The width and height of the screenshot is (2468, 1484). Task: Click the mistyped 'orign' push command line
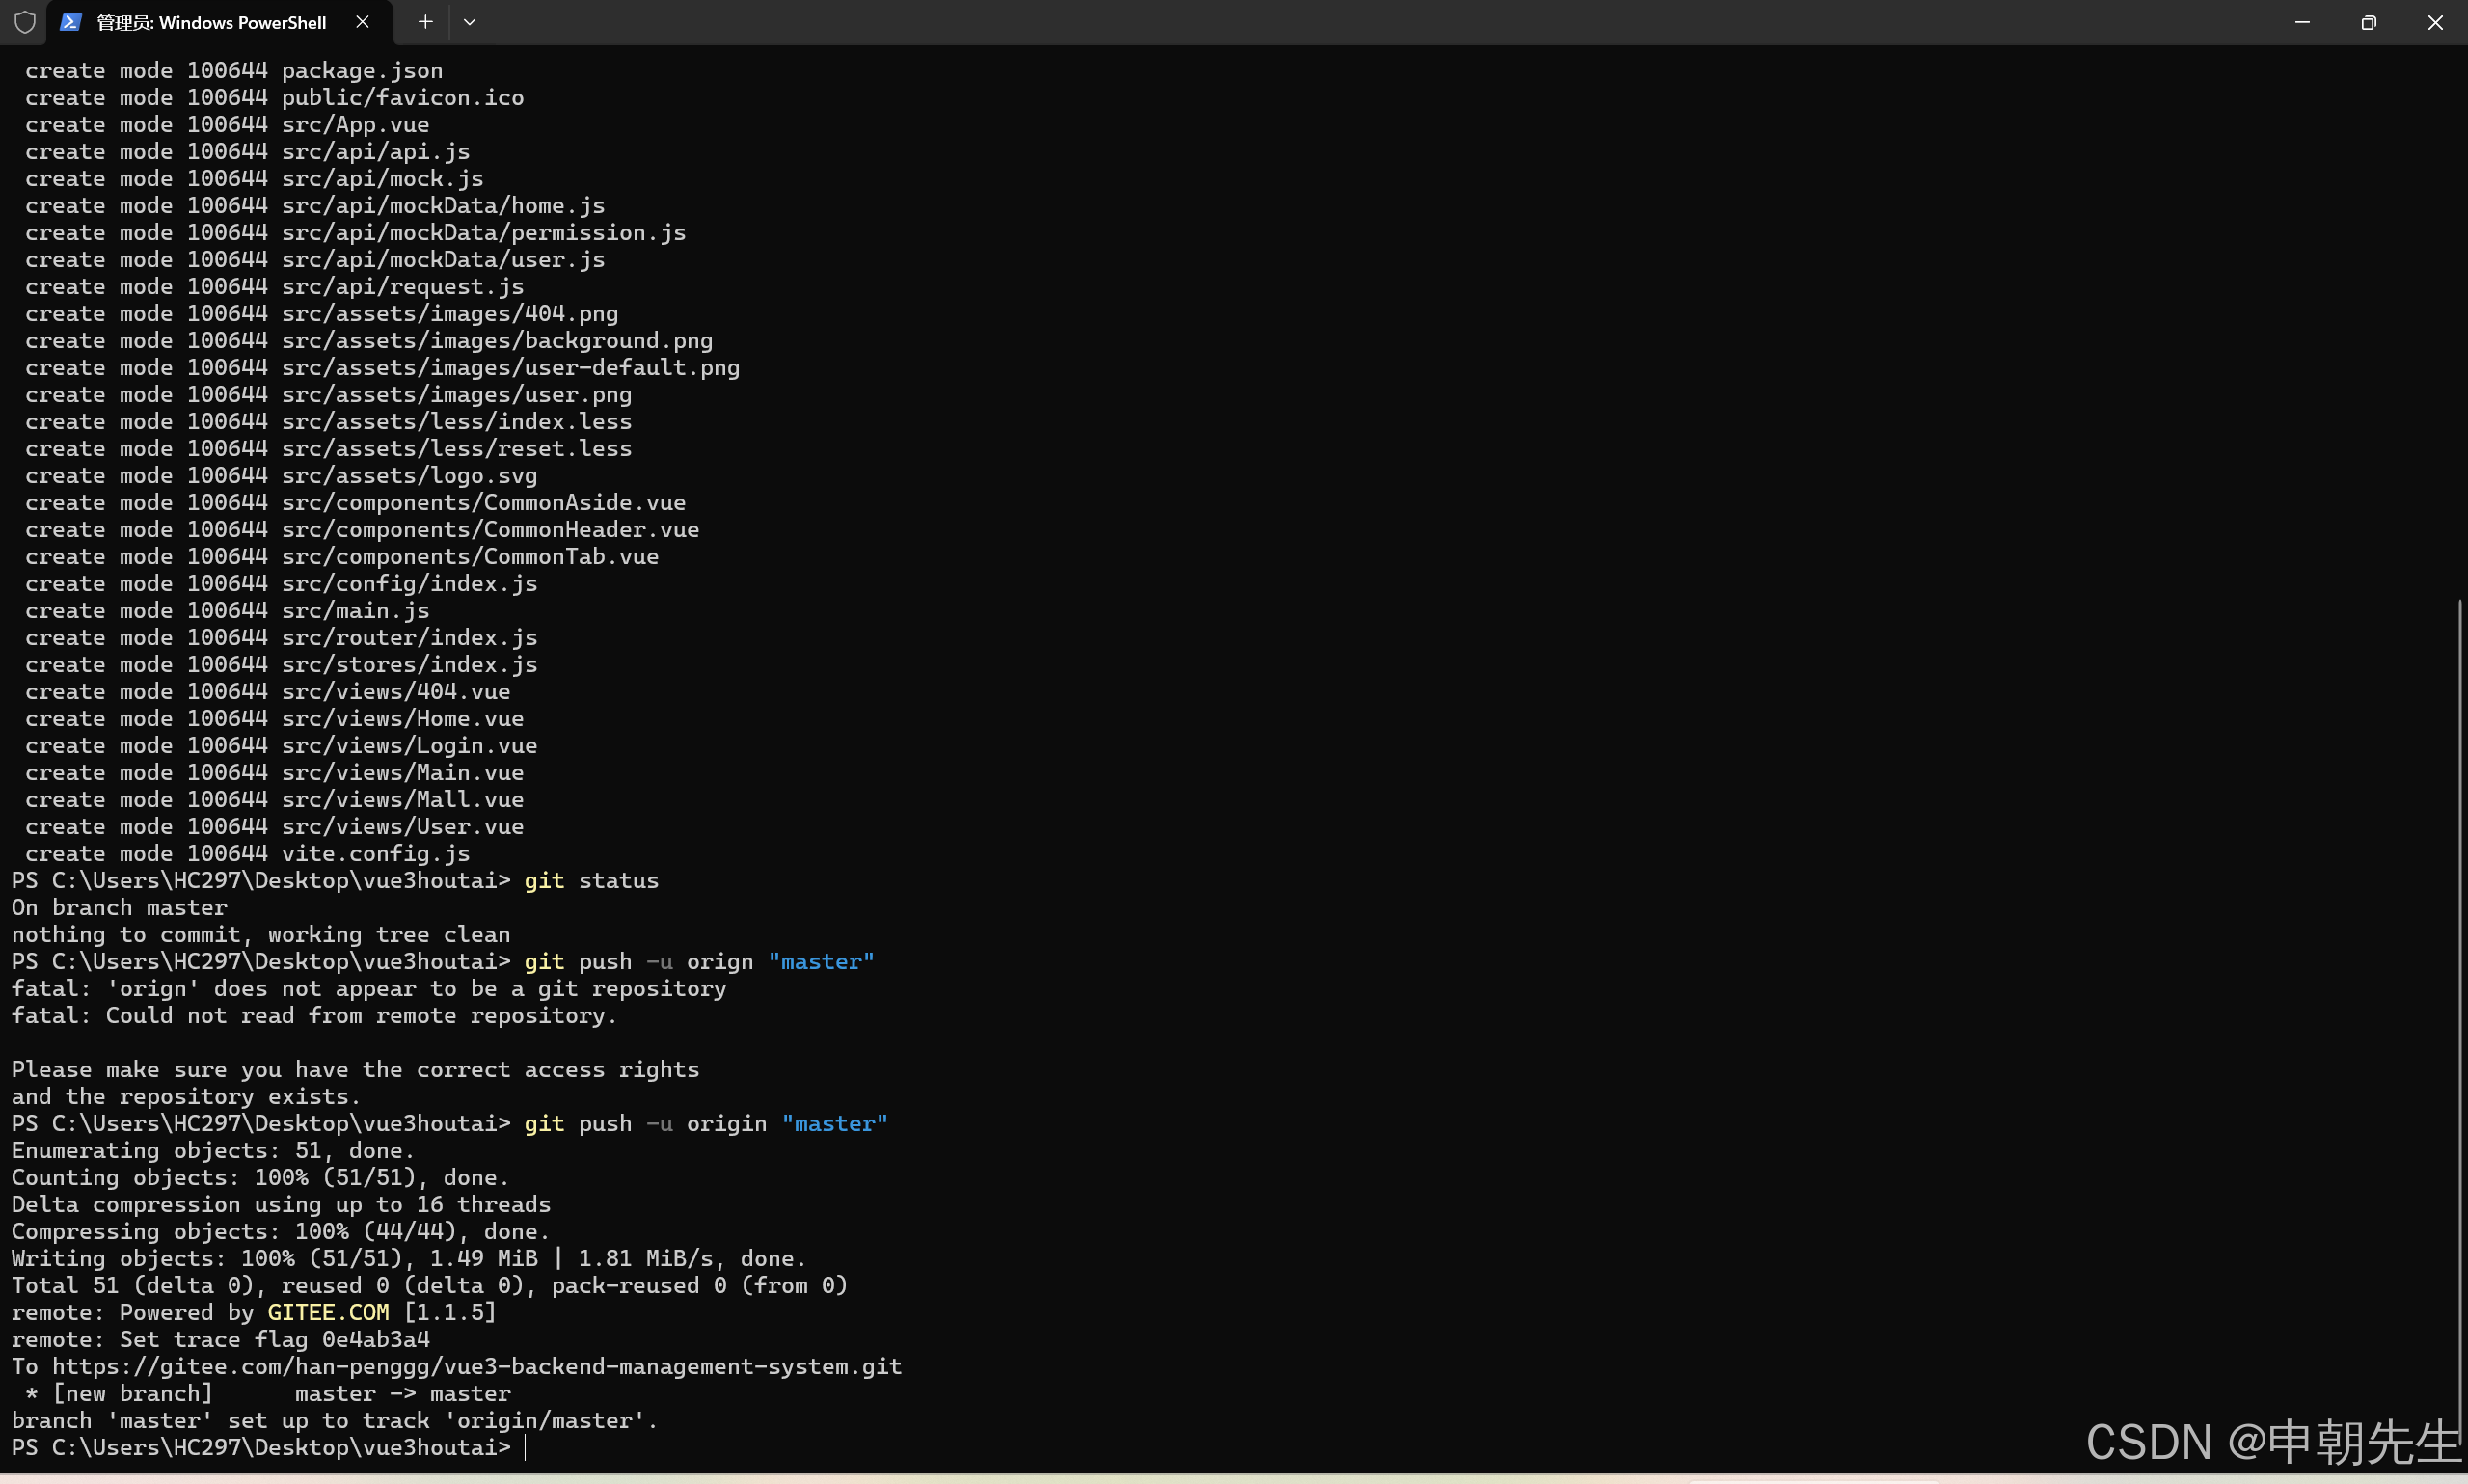698,961
